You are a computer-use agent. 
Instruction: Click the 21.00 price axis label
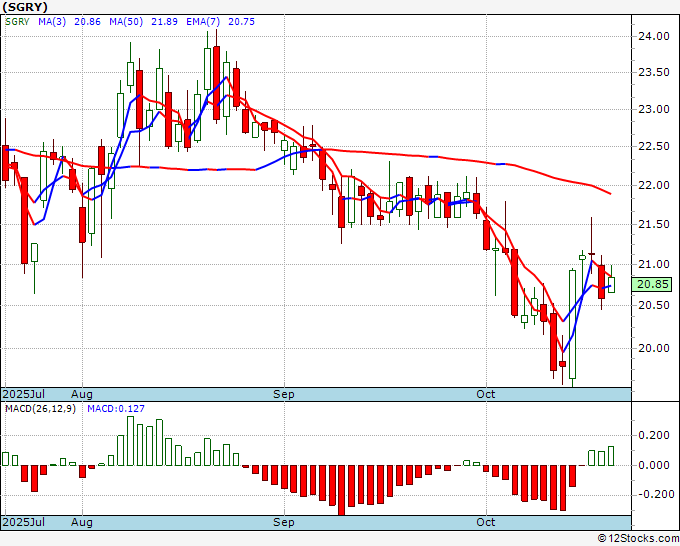coord(654,264)
